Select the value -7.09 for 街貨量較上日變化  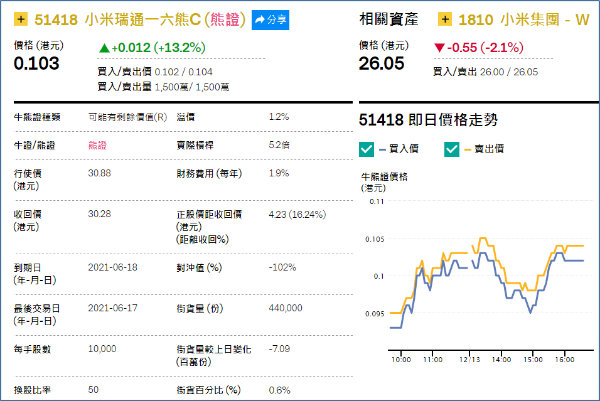[279, 349]
